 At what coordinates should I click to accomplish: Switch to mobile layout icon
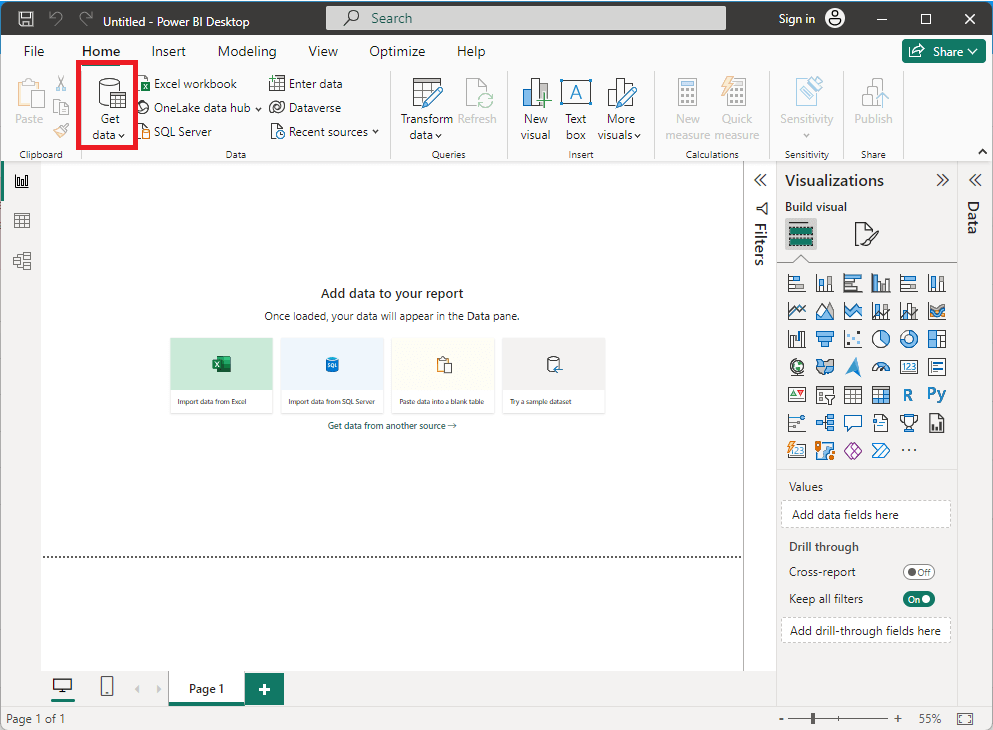[x=107, y=686]
